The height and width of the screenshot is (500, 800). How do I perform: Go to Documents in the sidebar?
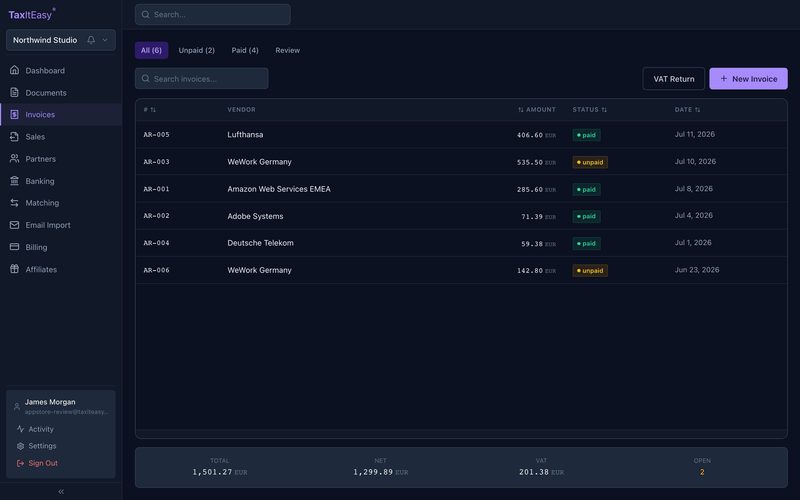tap(61, 92)
